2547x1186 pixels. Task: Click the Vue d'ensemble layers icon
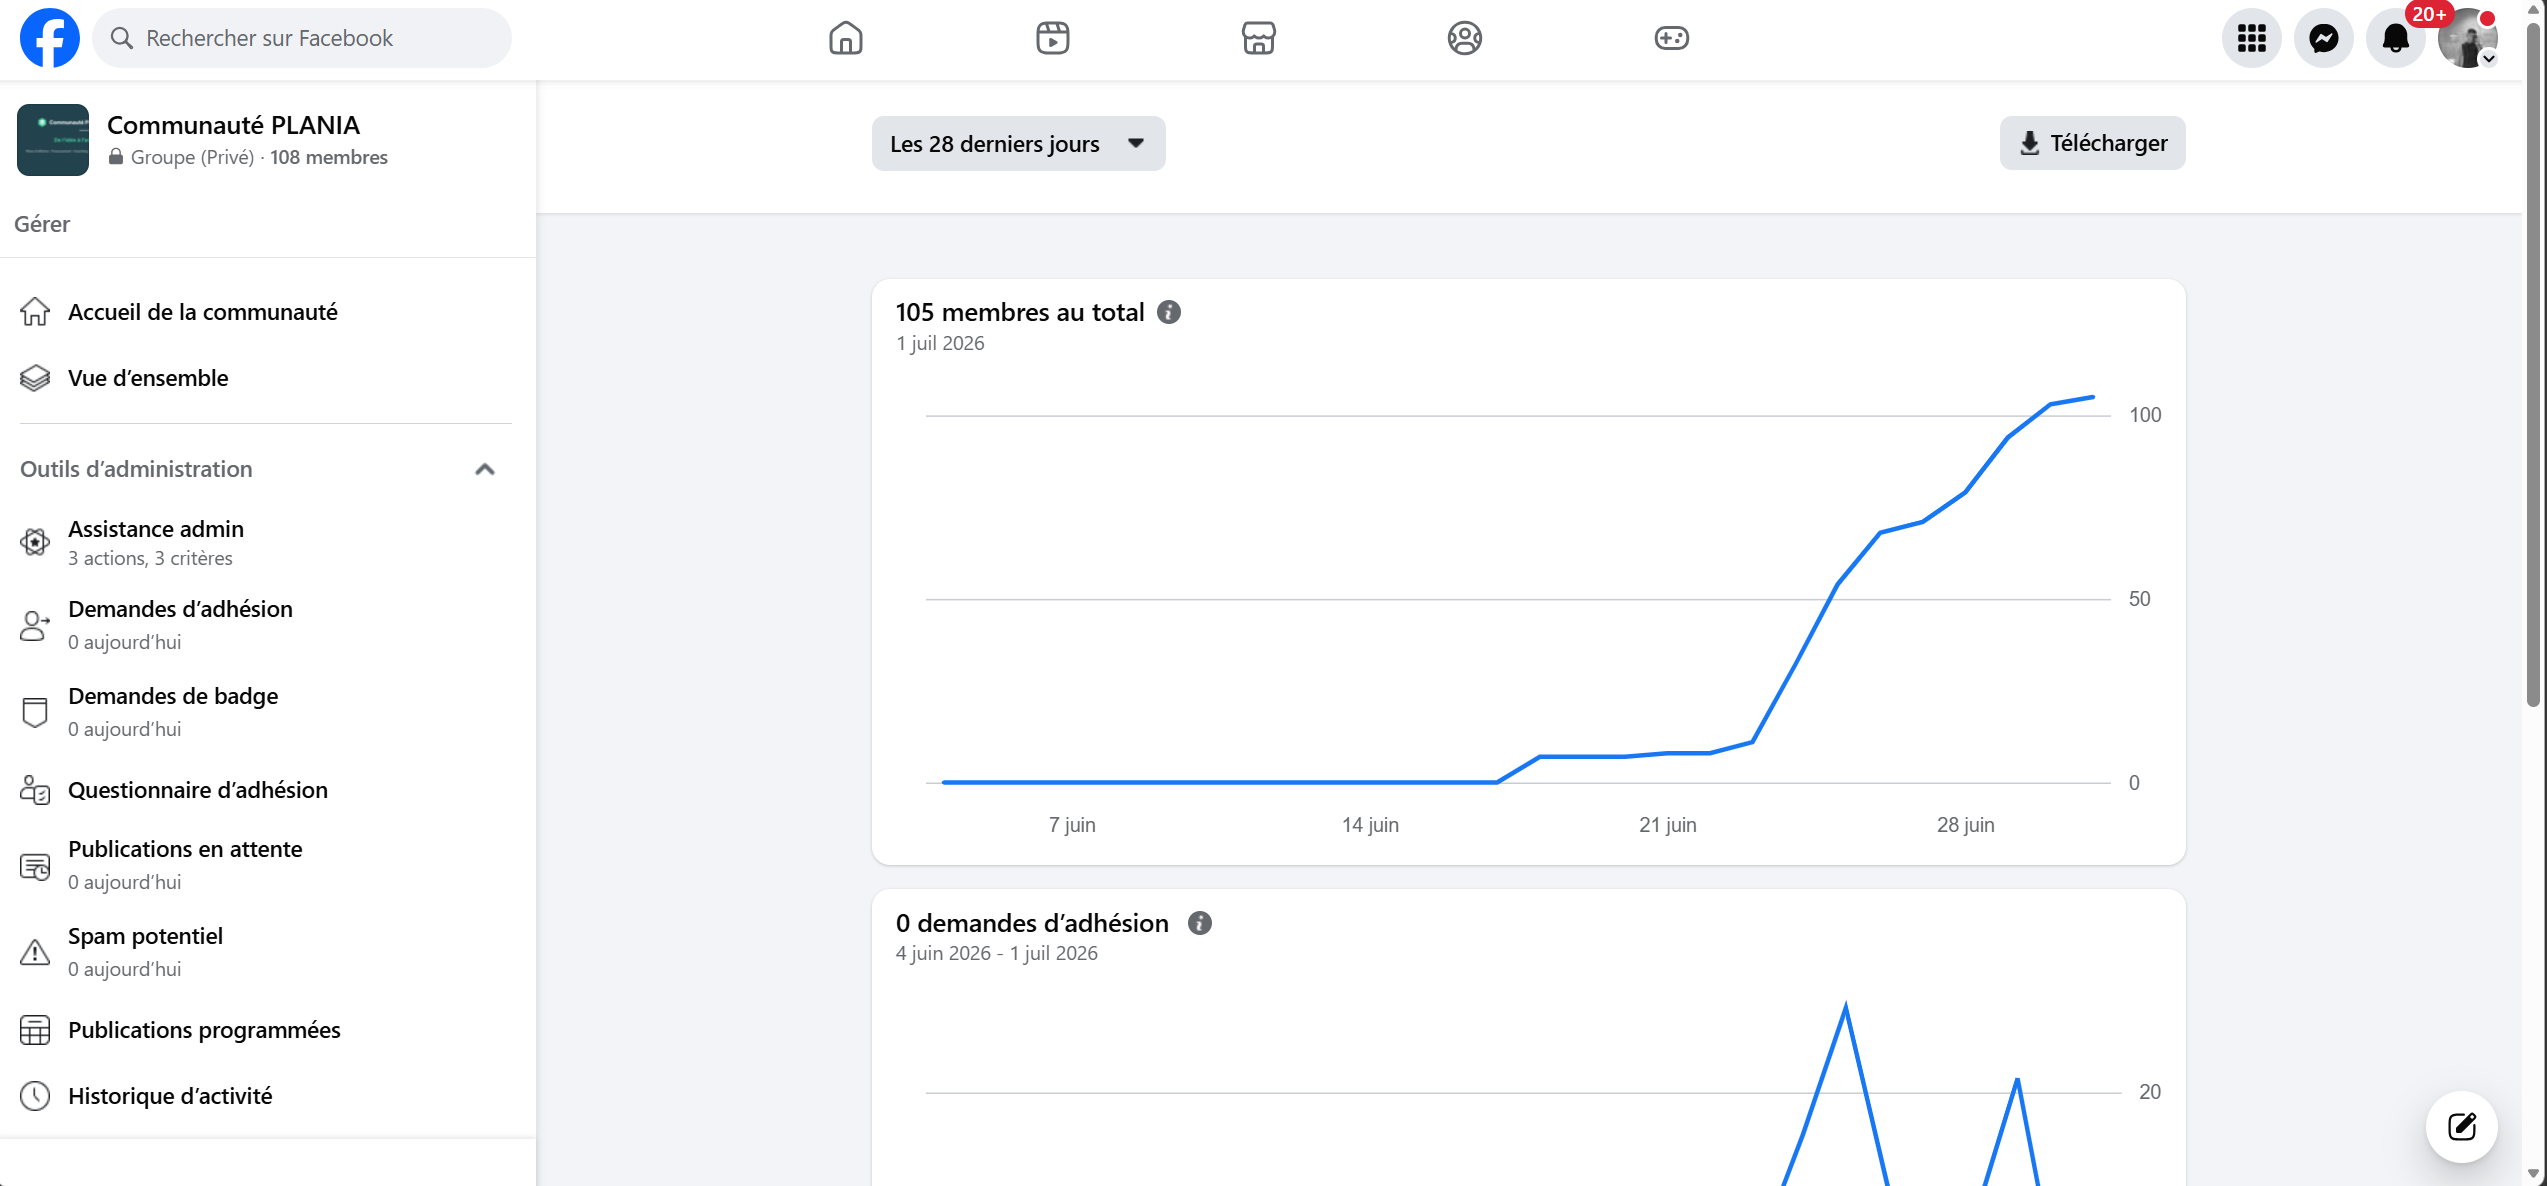tap(35, 378)
